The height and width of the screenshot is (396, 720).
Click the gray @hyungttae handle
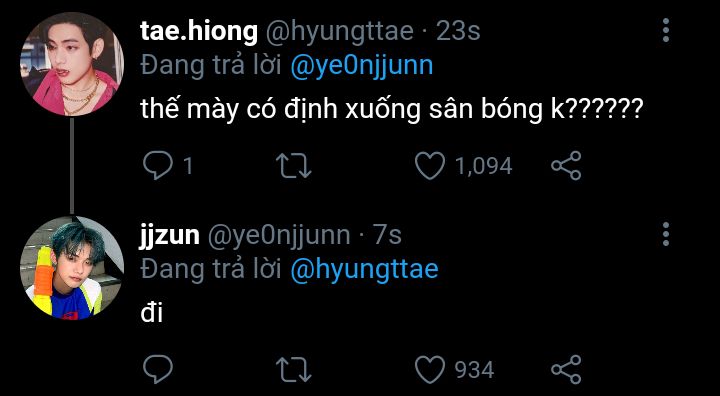tap(340, 33)
